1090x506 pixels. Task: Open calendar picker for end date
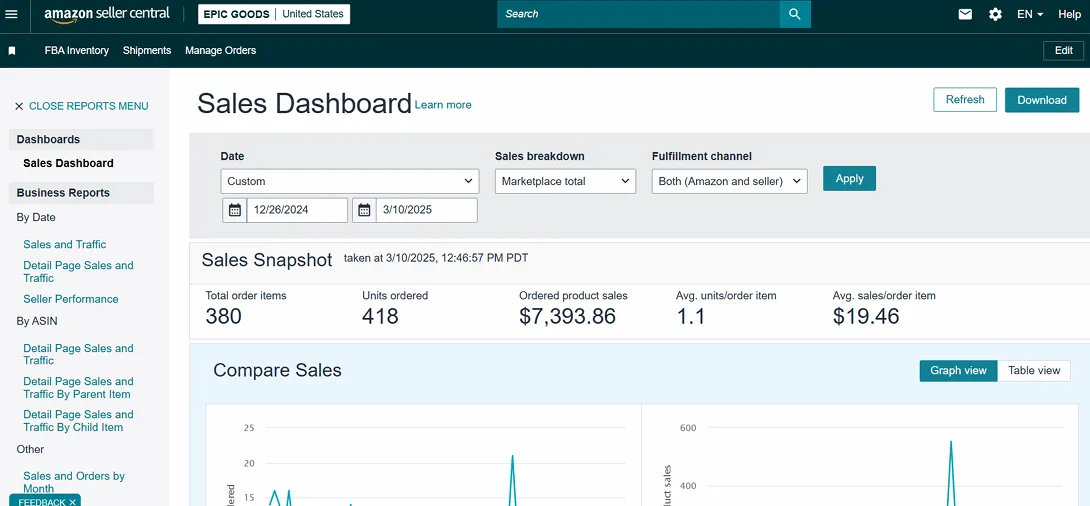coord(364,210)
